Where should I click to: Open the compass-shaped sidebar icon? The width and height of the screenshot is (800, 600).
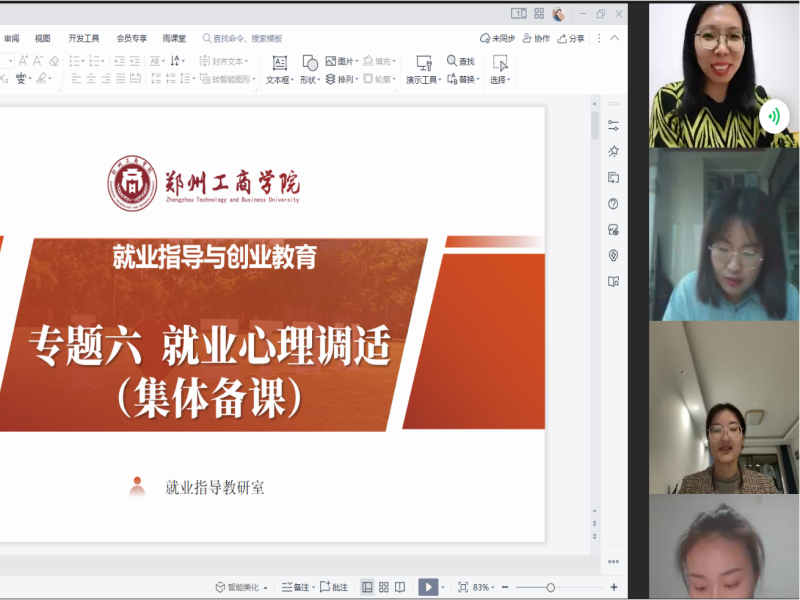click(613, 255)
